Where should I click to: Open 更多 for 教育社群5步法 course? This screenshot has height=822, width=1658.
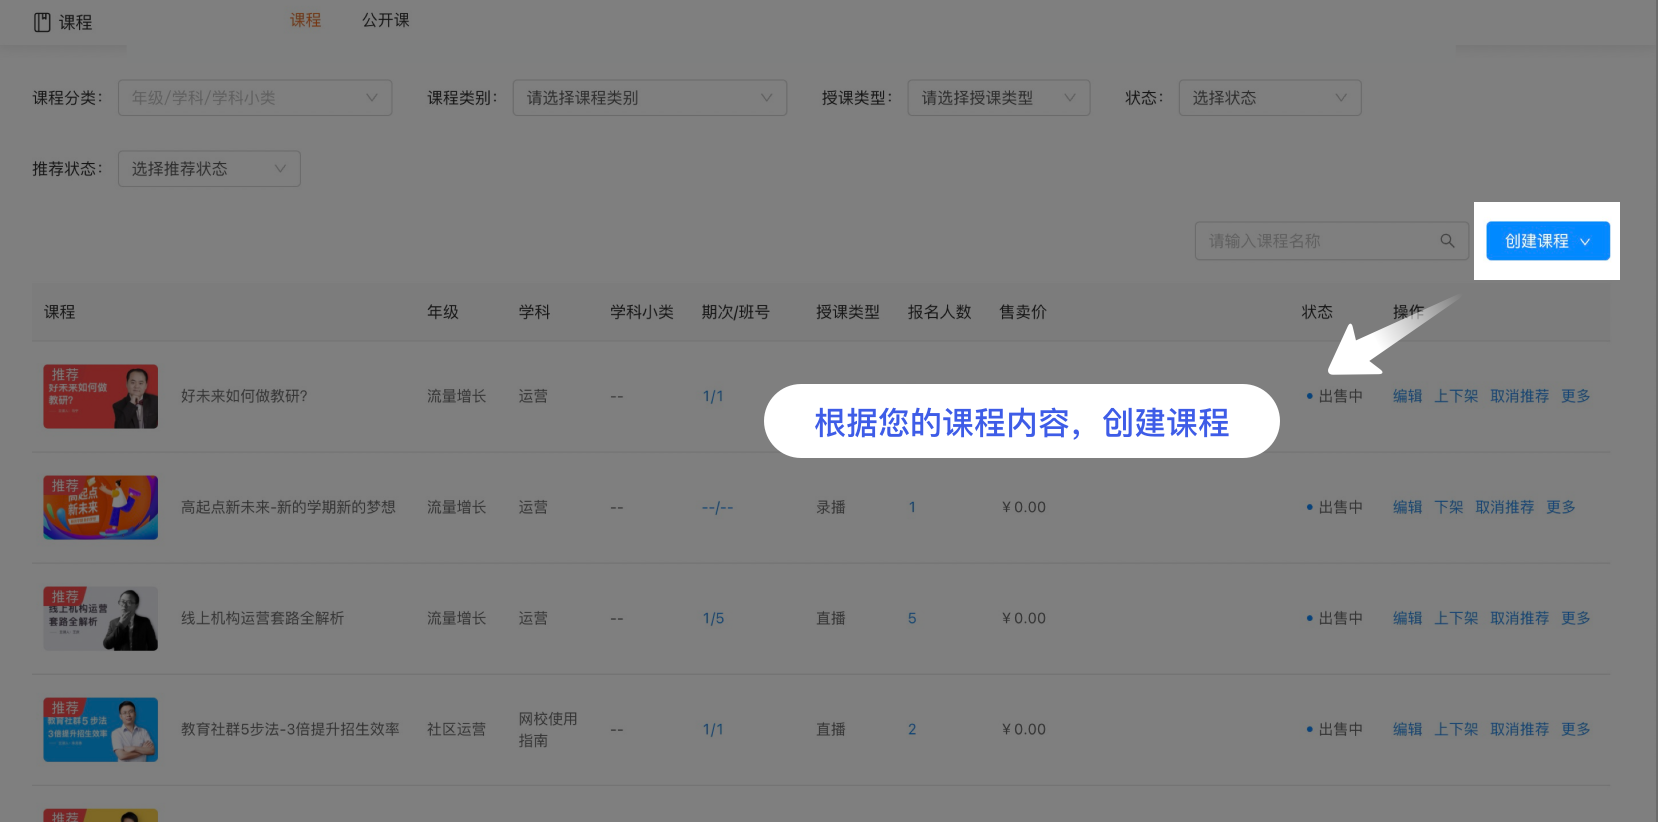[1575, 729]
